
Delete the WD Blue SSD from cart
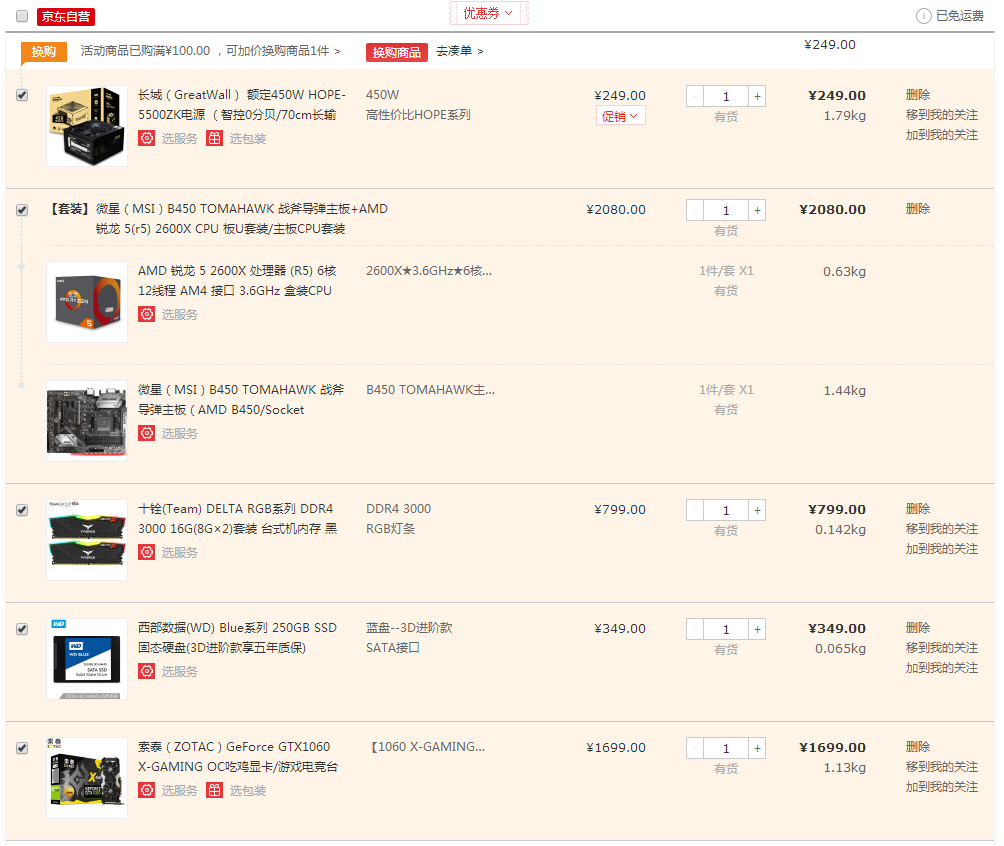(918, 628)
